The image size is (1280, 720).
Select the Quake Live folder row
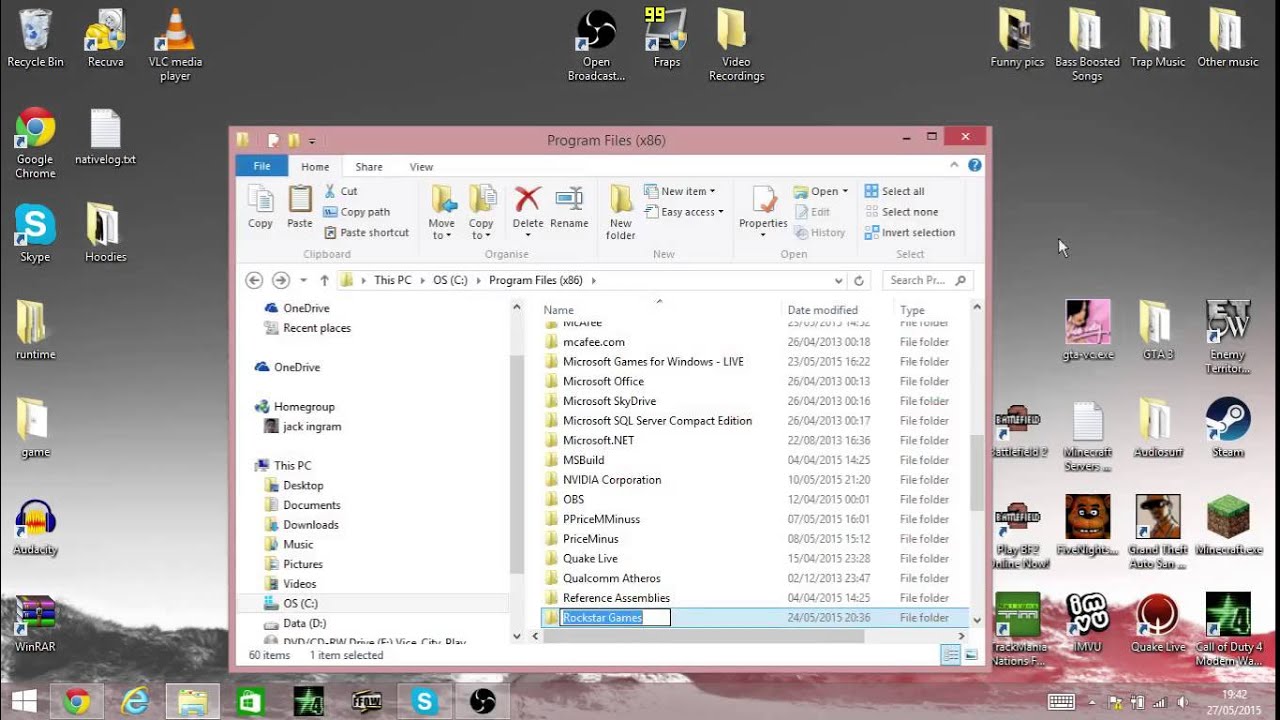pyautogui.click(x=754, y=559)
